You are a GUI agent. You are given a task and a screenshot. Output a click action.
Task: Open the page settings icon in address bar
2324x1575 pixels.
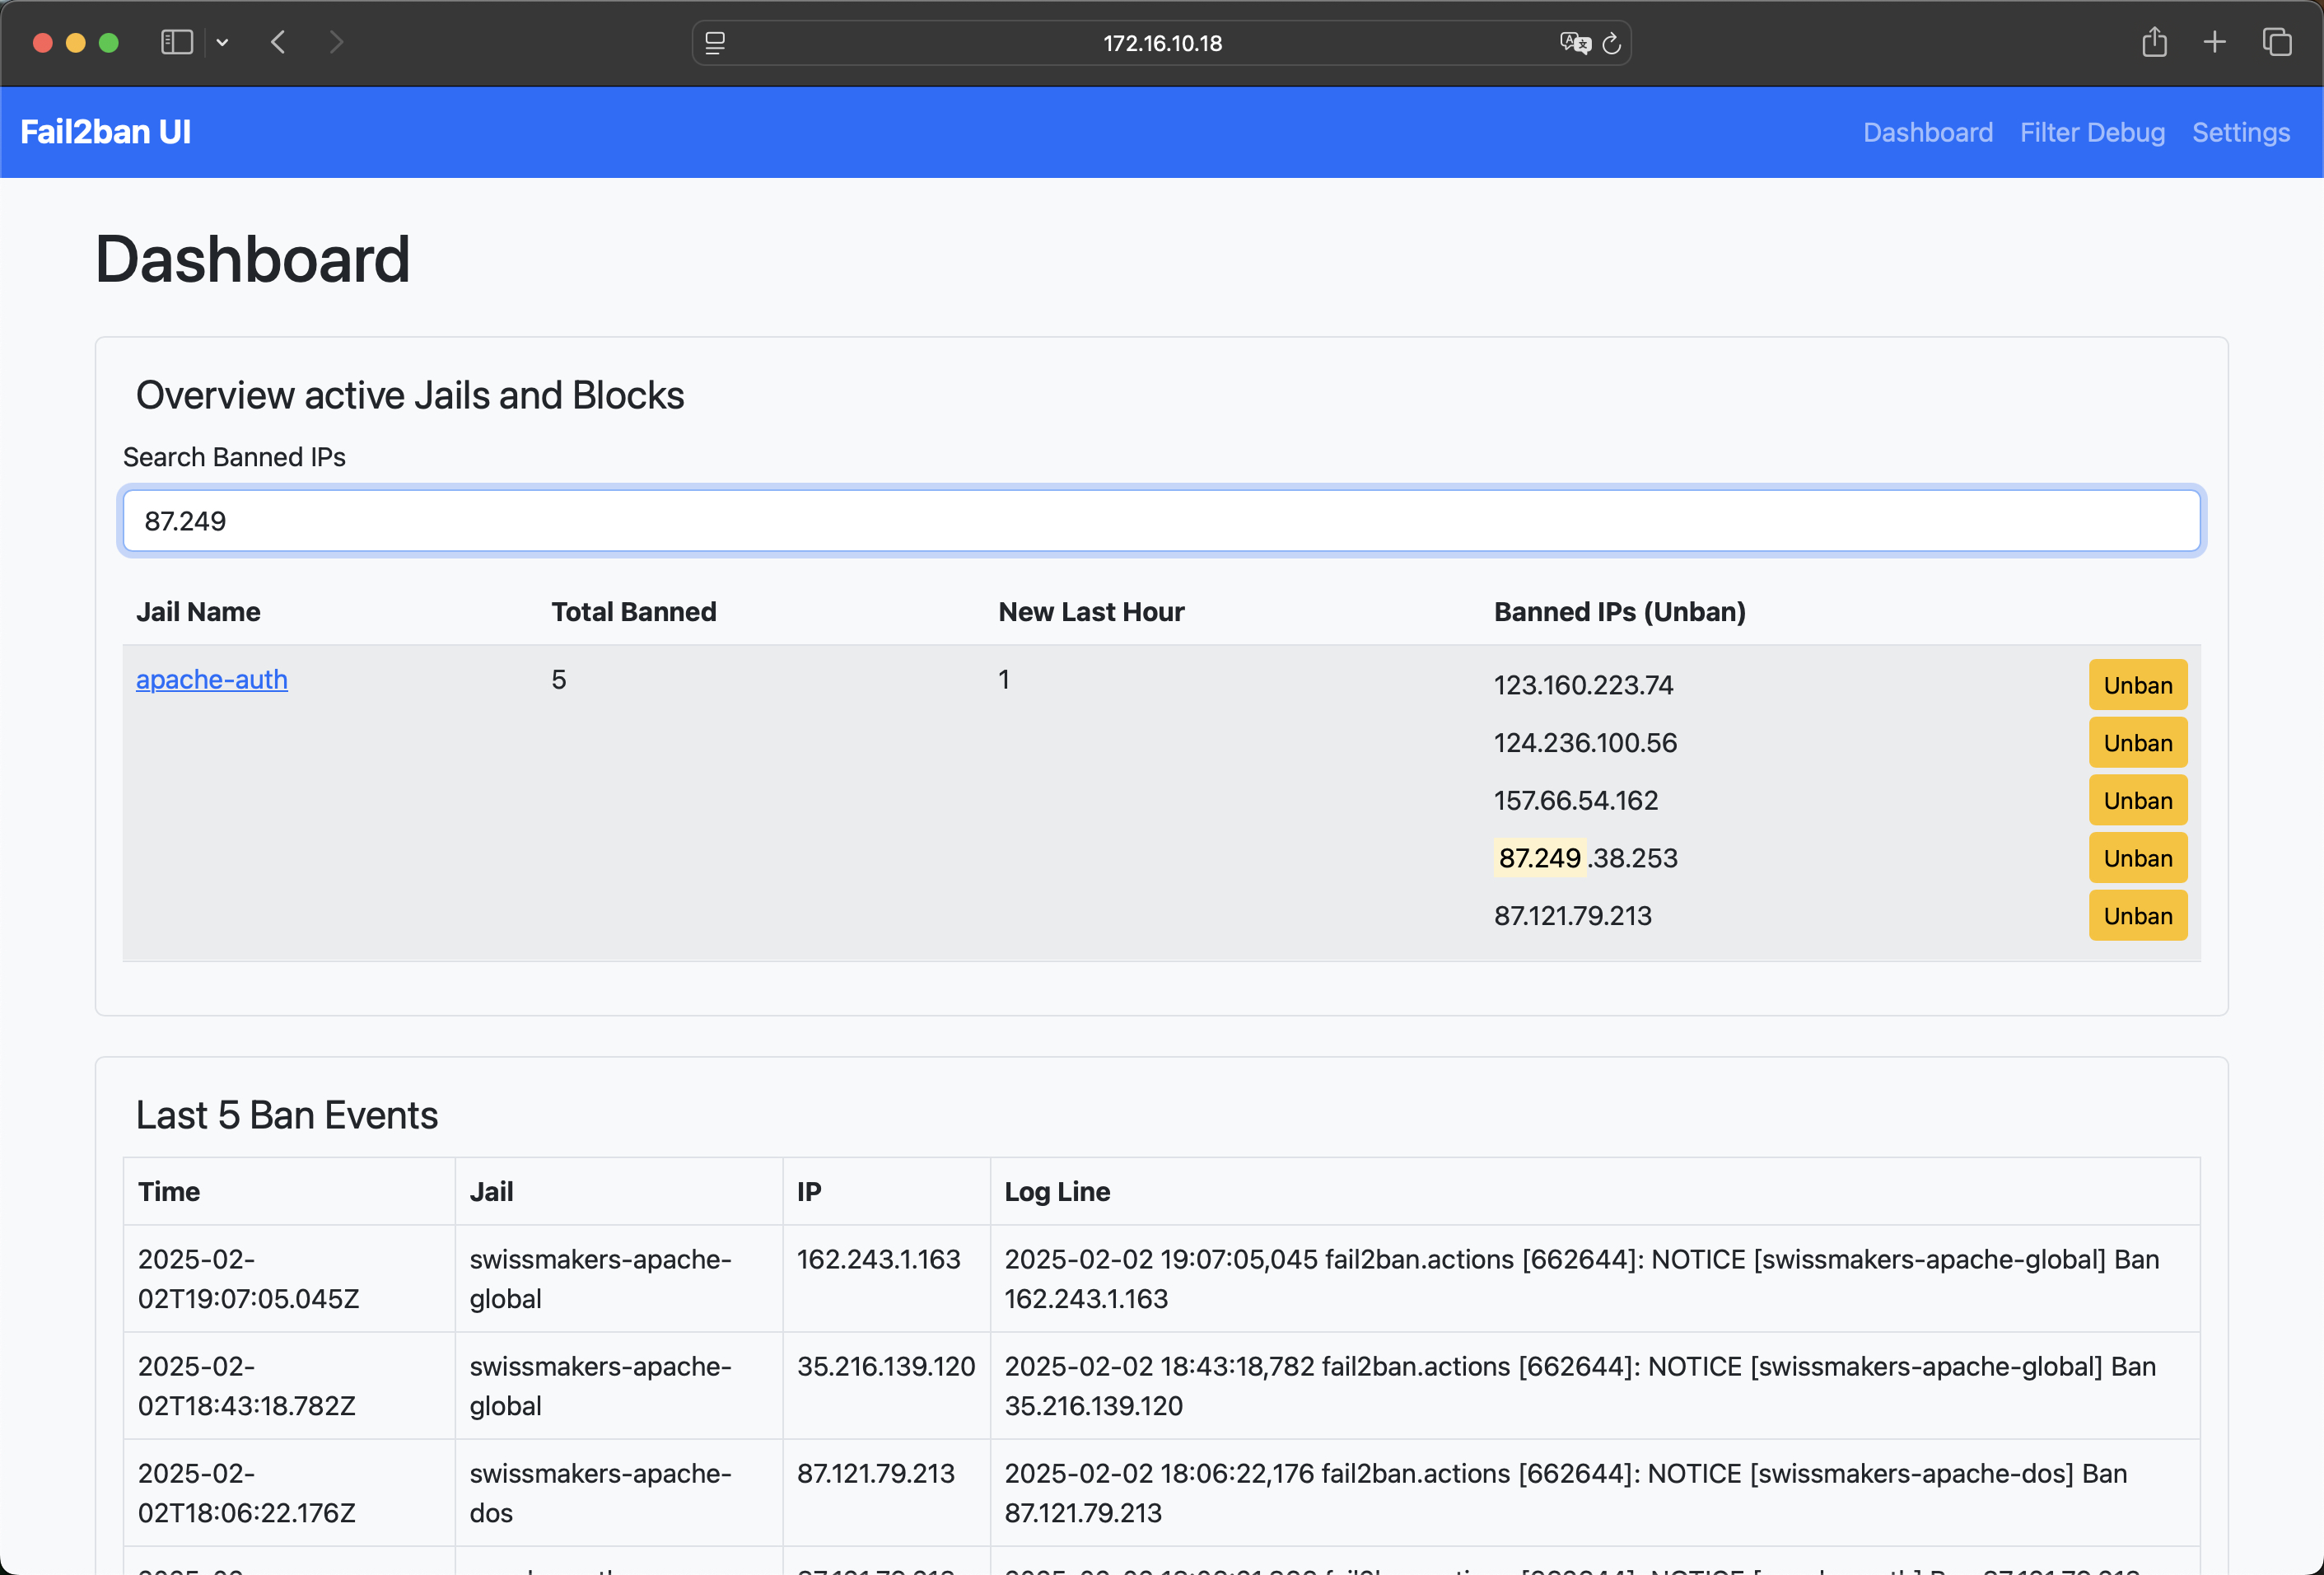coord(715,43)
